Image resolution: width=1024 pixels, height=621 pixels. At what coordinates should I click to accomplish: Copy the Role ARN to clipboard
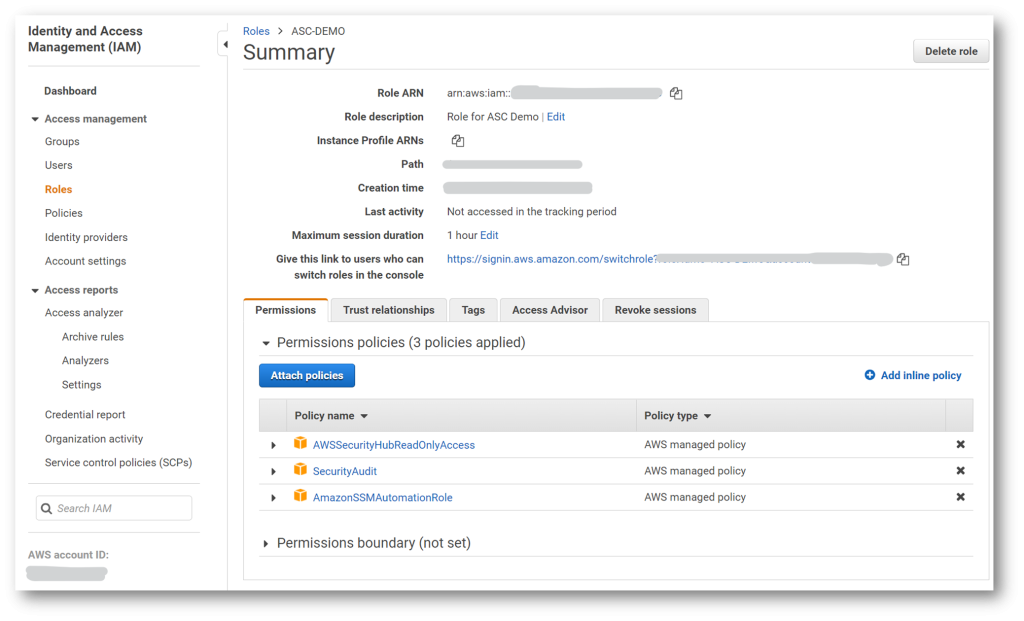676,93
